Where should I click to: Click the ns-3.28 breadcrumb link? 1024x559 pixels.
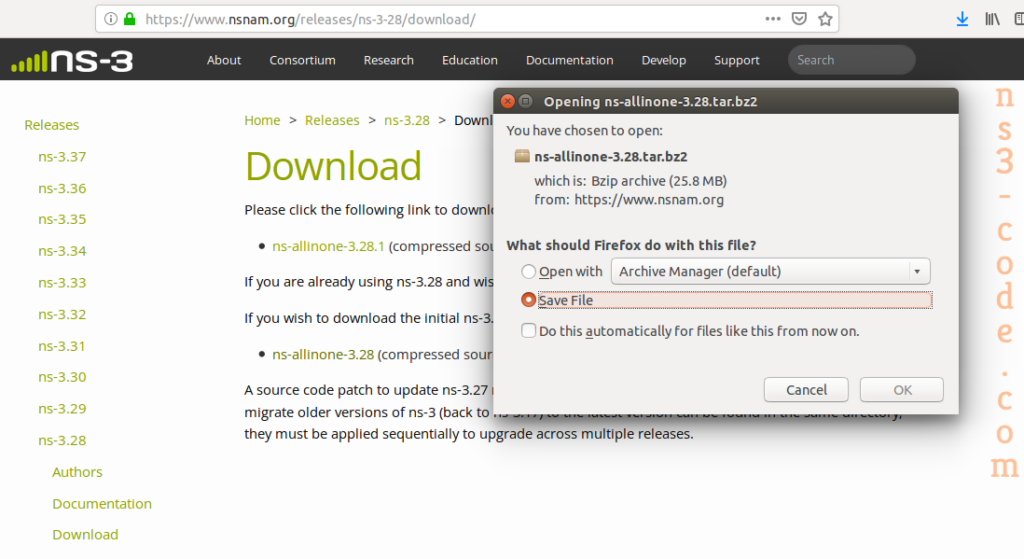[407, 120]
